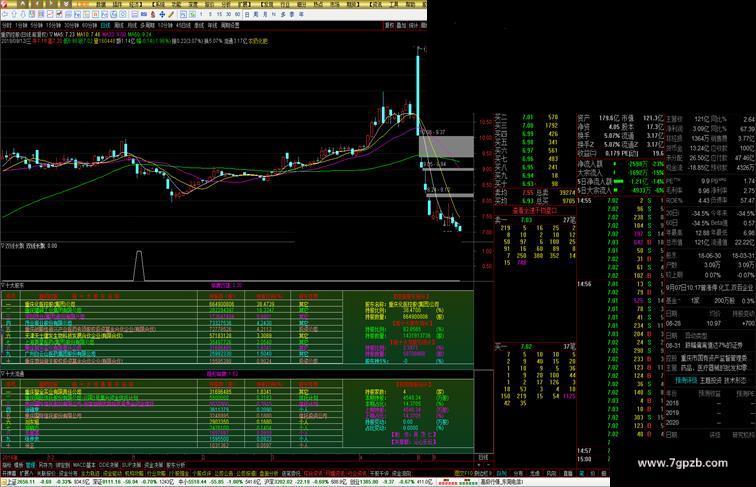
Task: Switch to the 周线 period tab
Action: click(119, 25)
